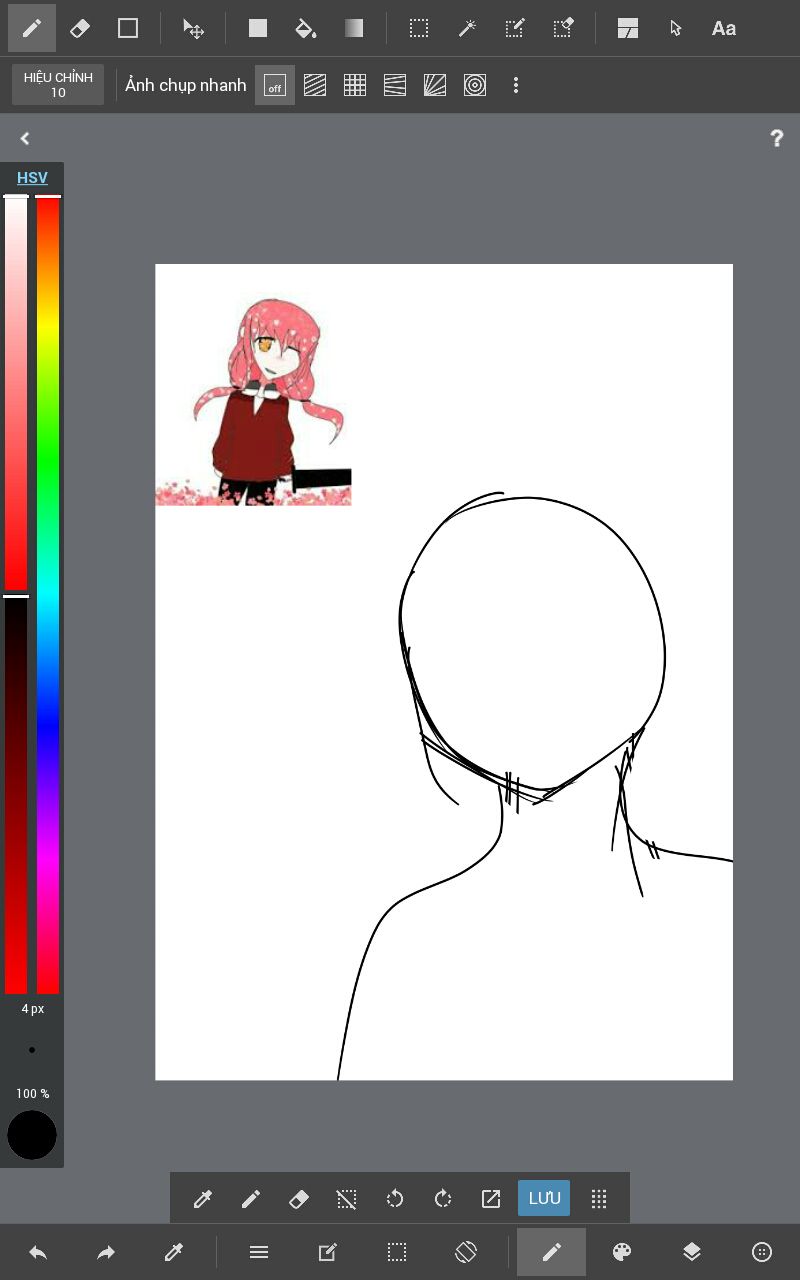Screen dimensions: 800x1280
Task: Select the filled rectangle tool
Action: [258, 28]
